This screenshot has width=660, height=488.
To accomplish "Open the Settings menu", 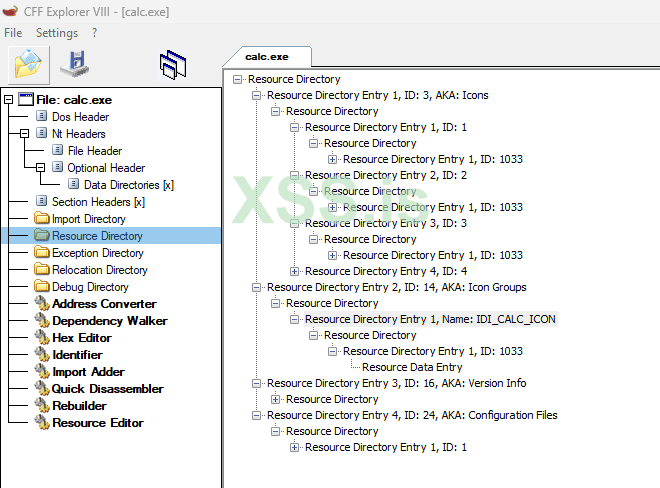I will pyautogui.click(x=57, y=33).
